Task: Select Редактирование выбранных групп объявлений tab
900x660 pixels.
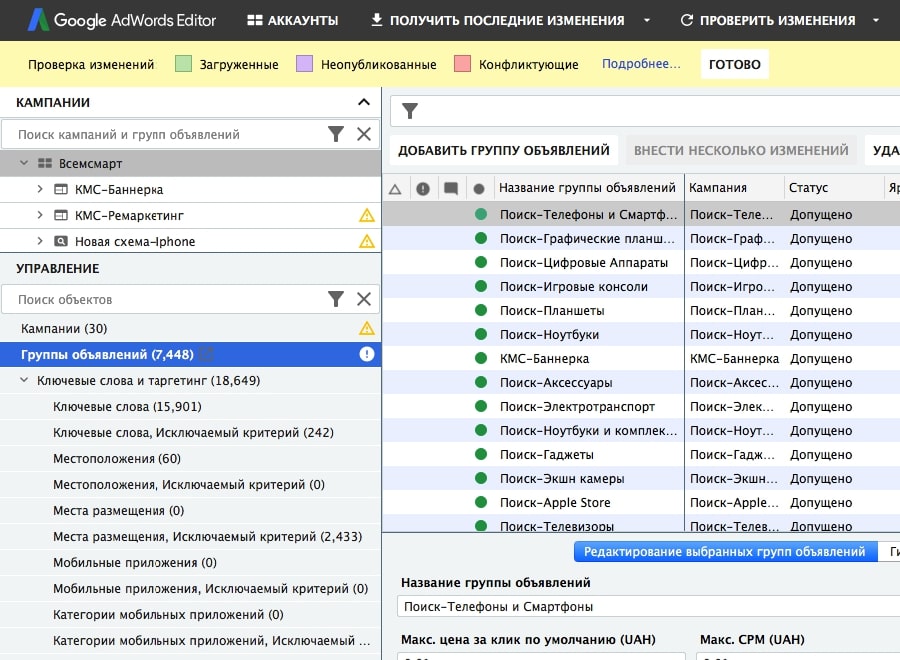Action: 724,551
